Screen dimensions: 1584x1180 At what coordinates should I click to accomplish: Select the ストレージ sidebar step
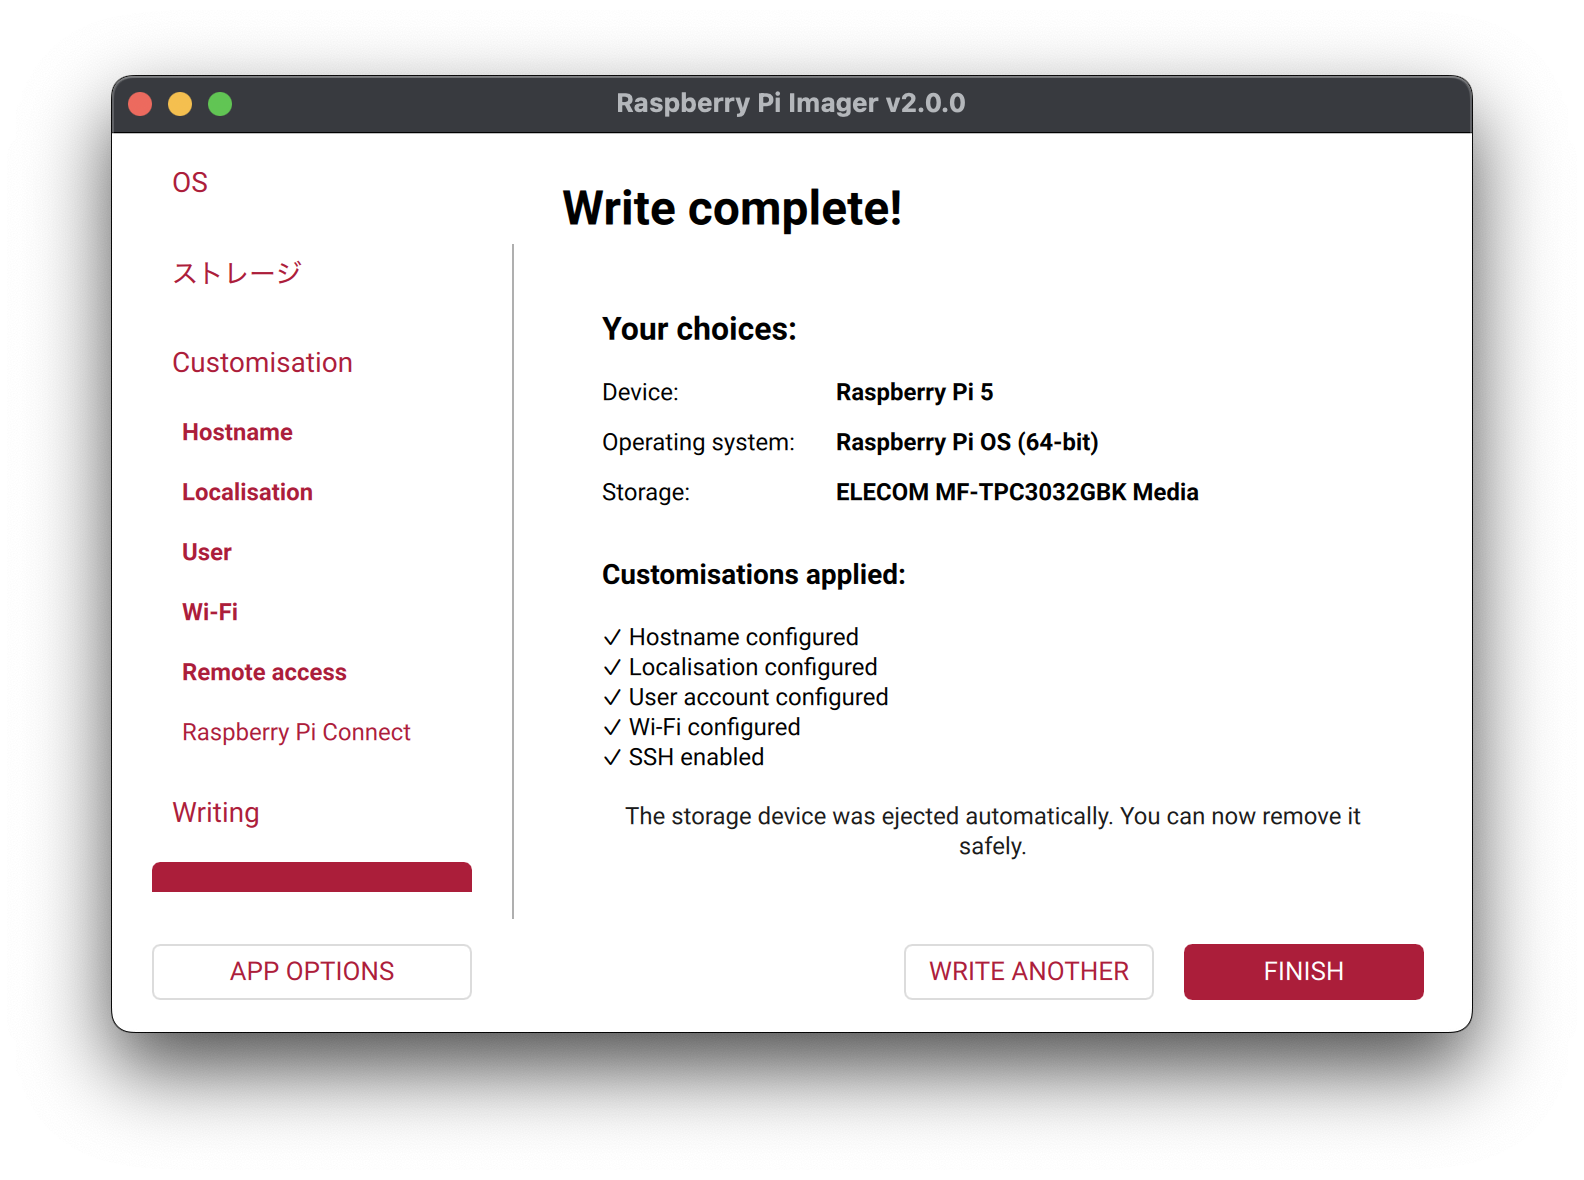point(237,273)
